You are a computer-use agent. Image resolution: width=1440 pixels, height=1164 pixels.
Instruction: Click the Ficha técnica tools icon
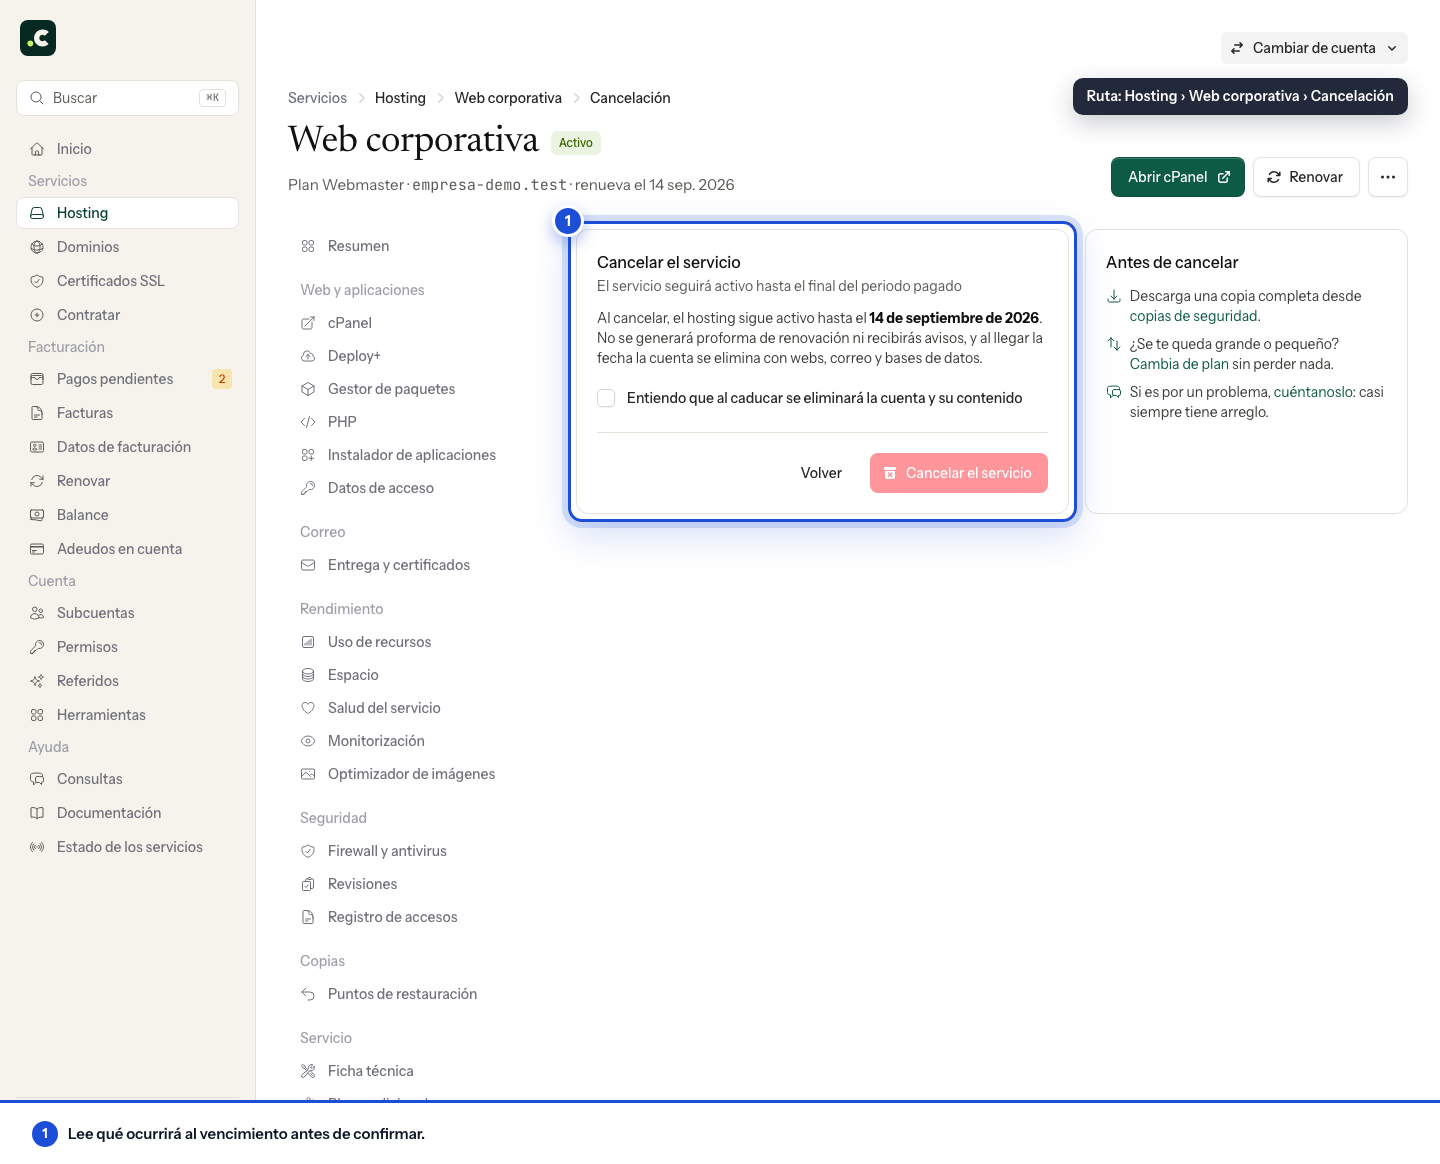click(308, 1071)
